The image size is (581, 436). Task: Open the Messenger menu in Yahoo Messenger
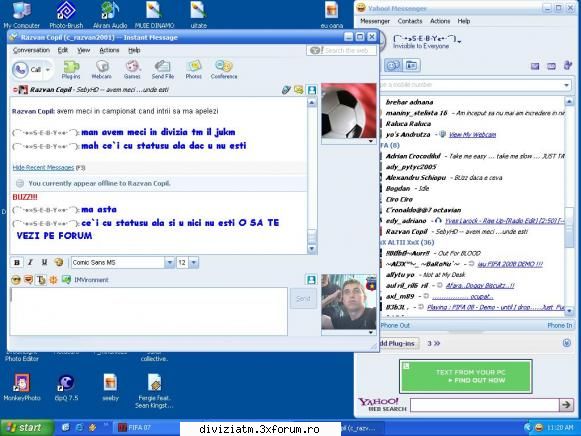(x=375, y=21)
